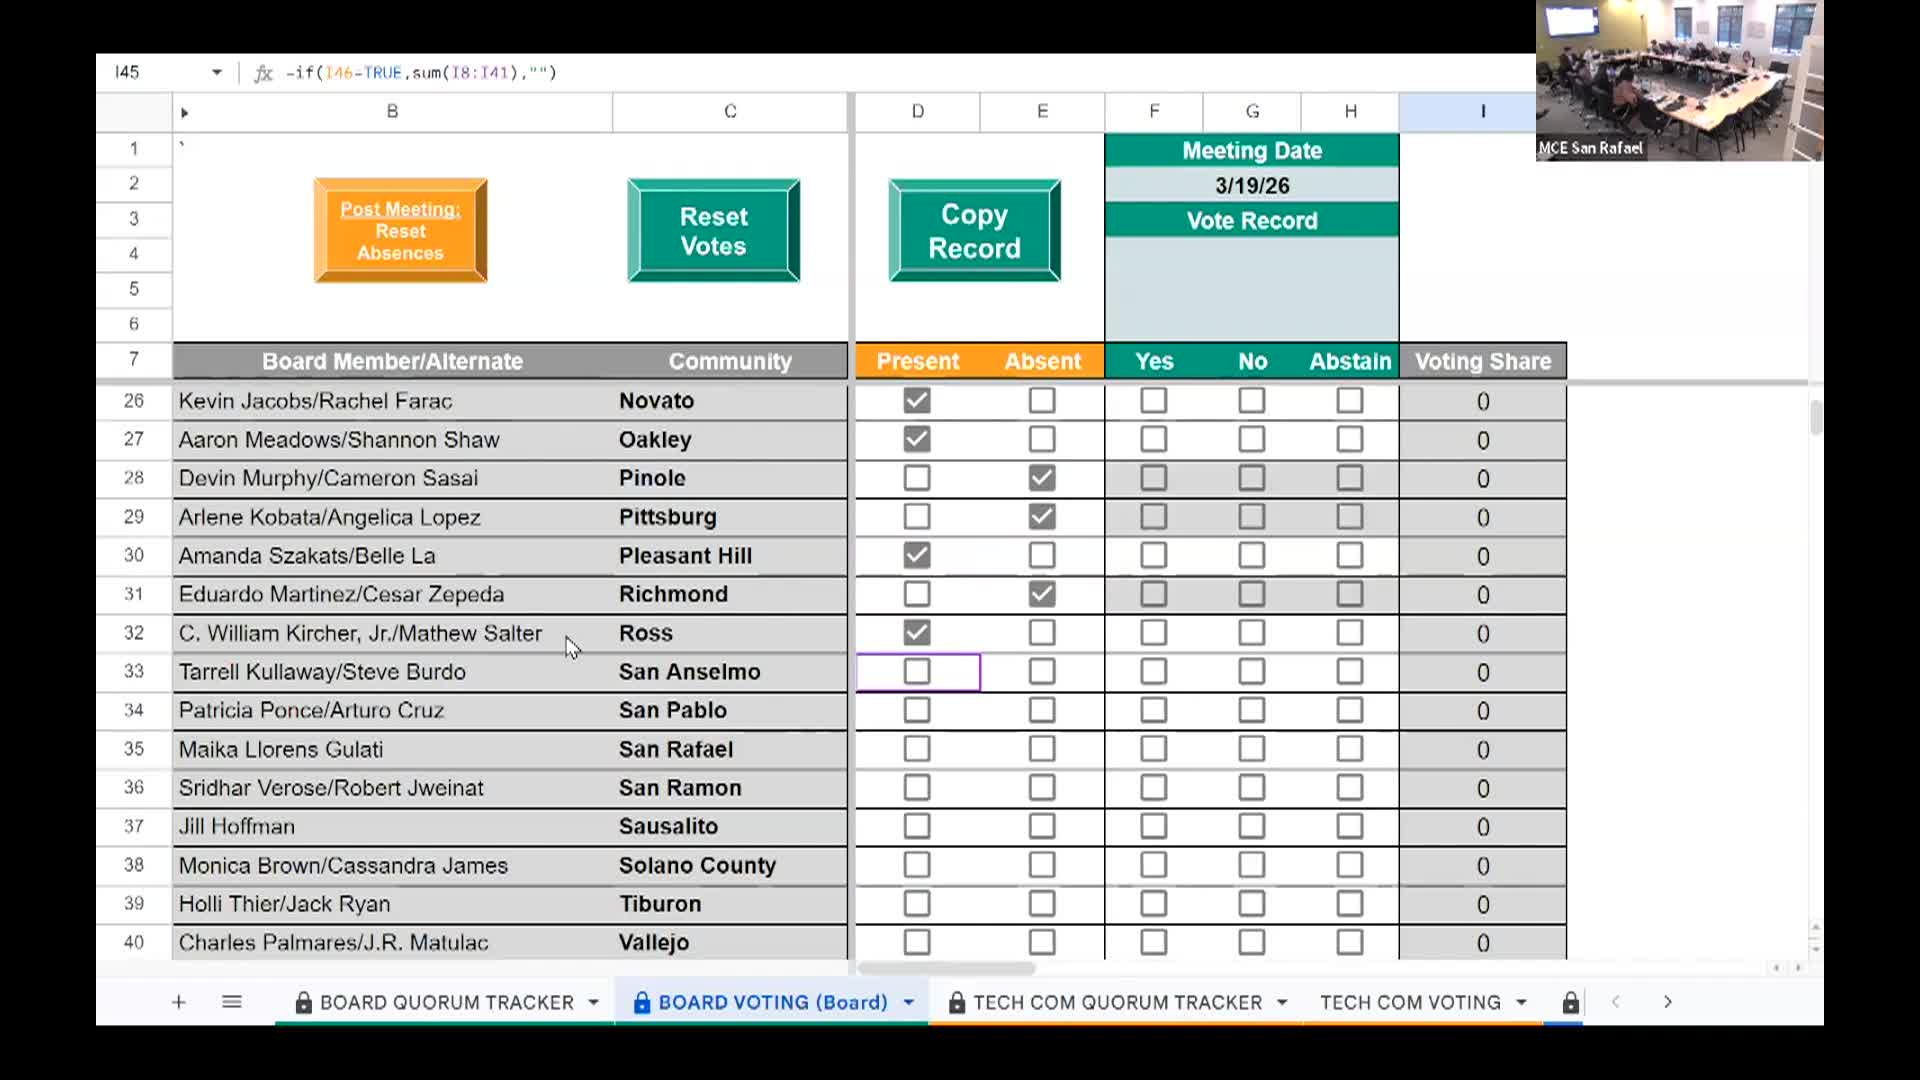This screenshot has width=1920, height=1080.
Task: Switch to BOARD QUORUM TRACKER sheet
Action: point(446,1002)
